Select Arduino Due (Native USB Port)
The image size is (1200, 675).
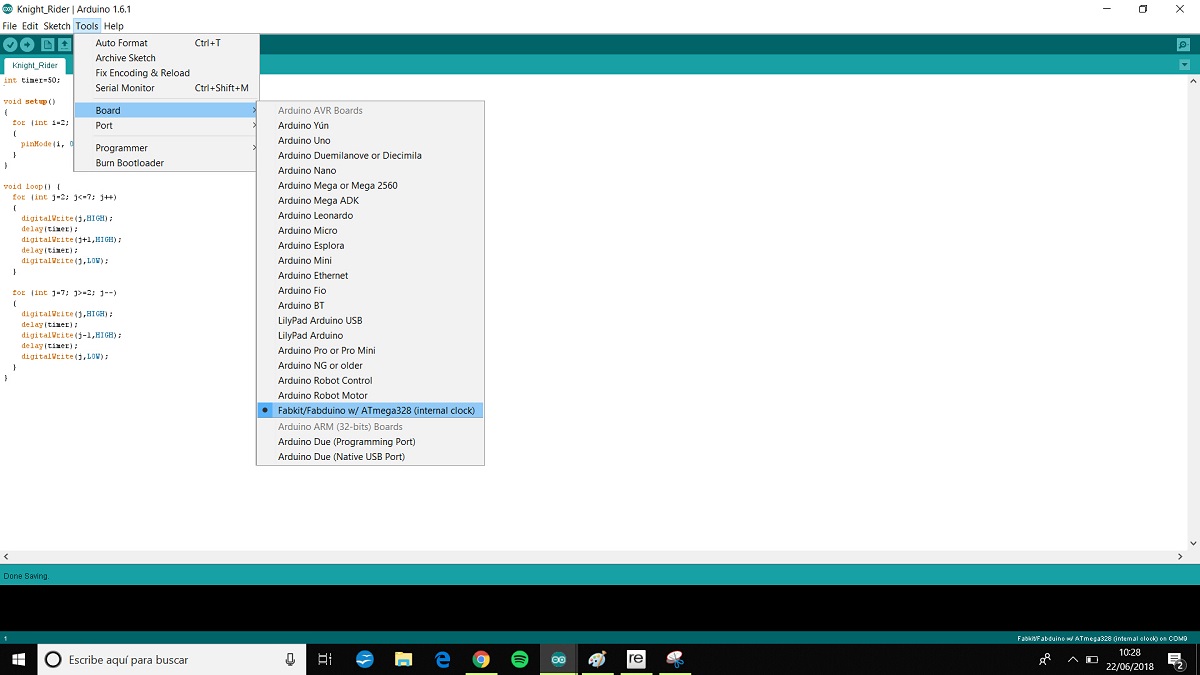click(370, 457)
